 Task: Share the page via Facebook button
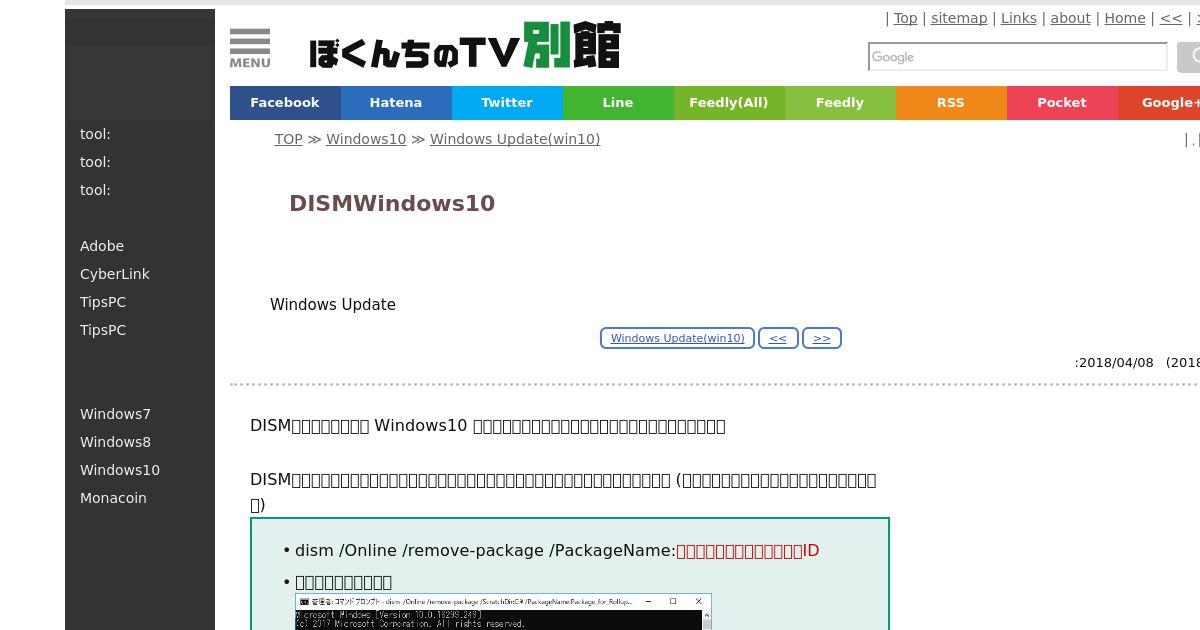pyautogui.click(x=285, y=103)
